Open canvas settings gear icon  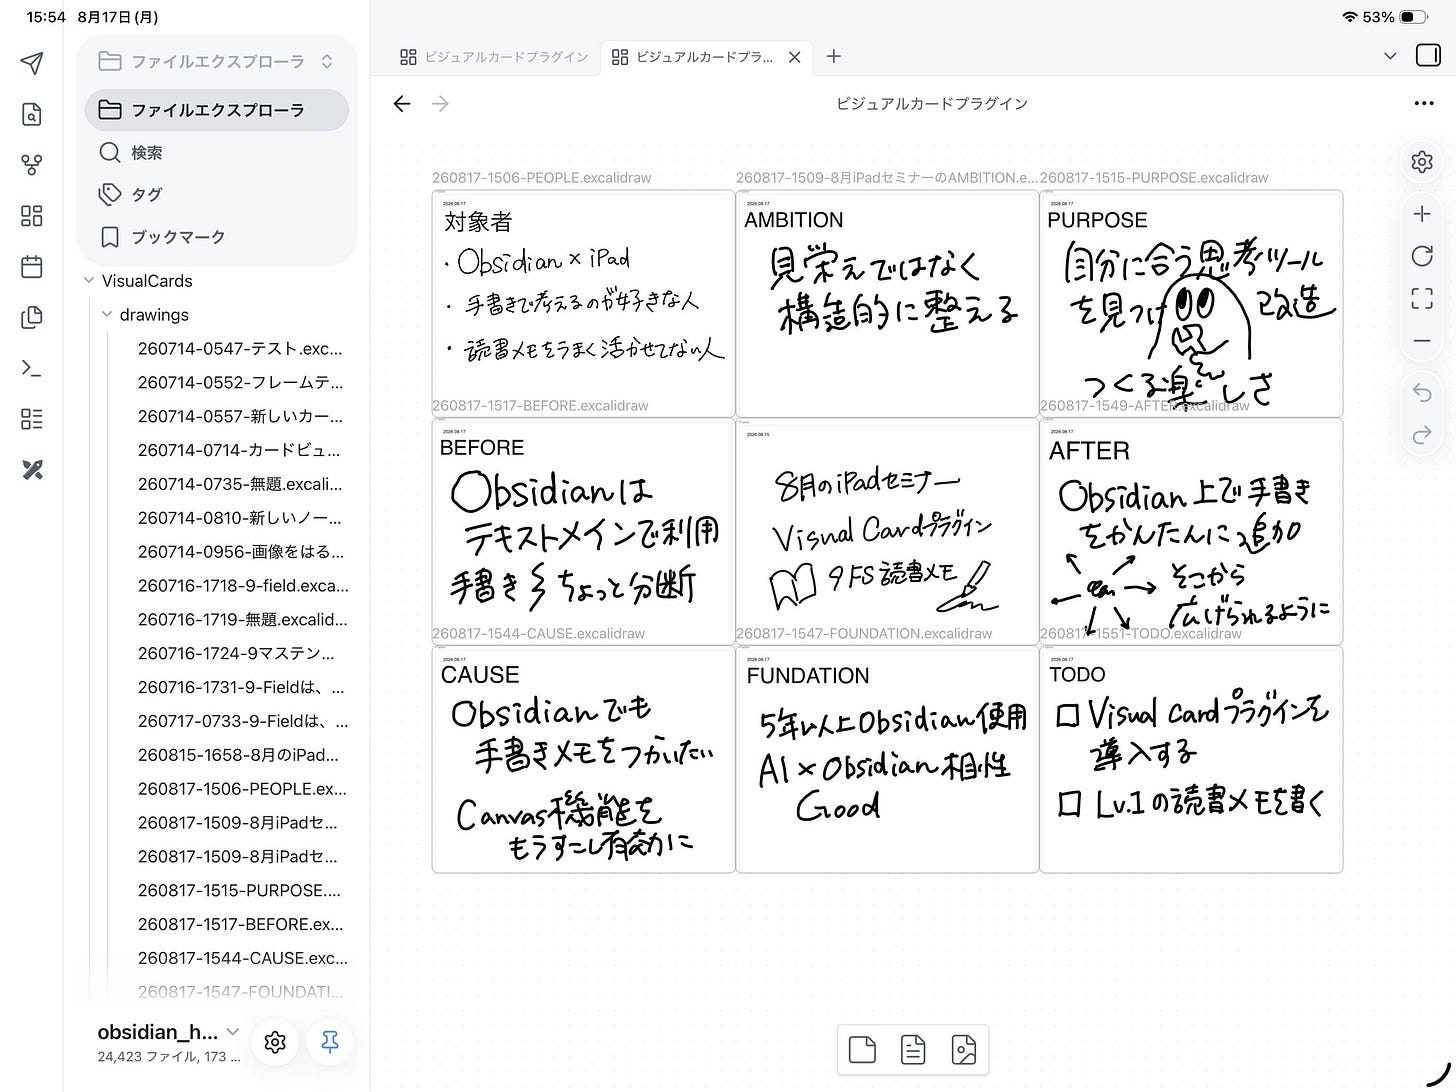pyautogui.click(x=1422, y=162)
